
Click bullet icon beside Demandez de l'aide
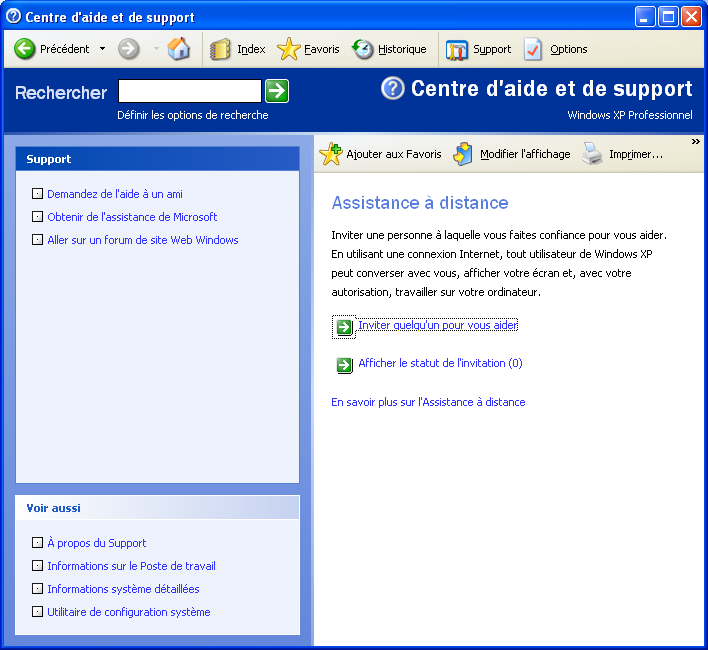pos(37,194)
